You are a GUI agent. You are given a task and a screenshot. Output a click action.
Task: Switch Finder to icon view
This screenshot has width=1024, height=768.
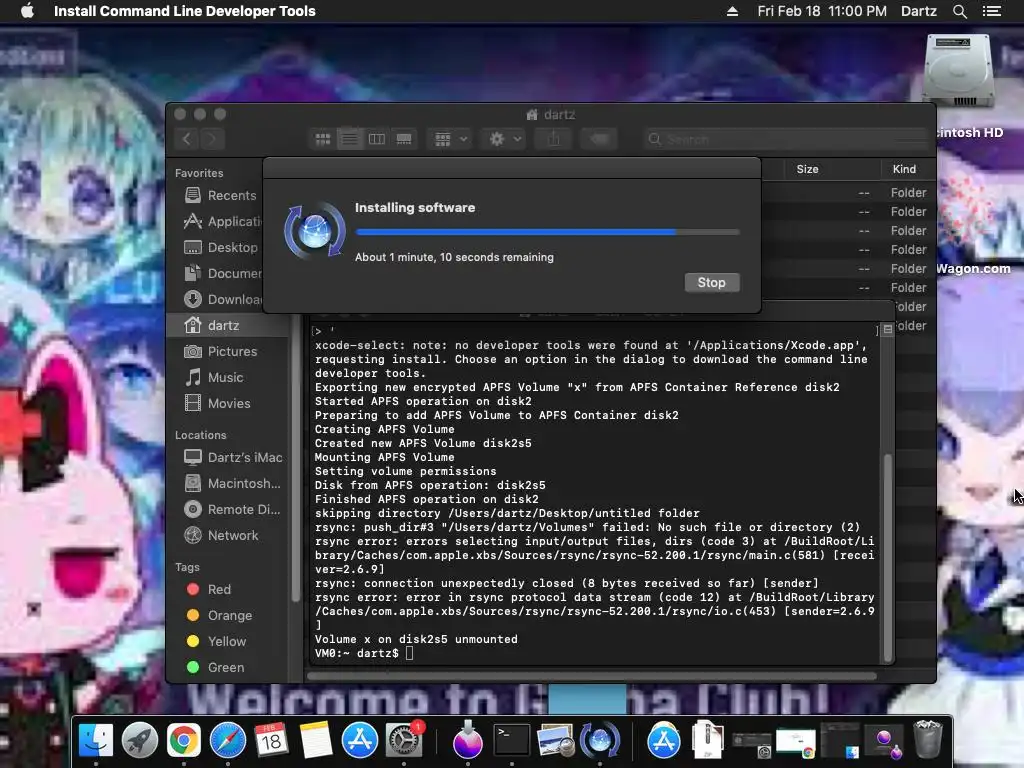coord(323,138)
